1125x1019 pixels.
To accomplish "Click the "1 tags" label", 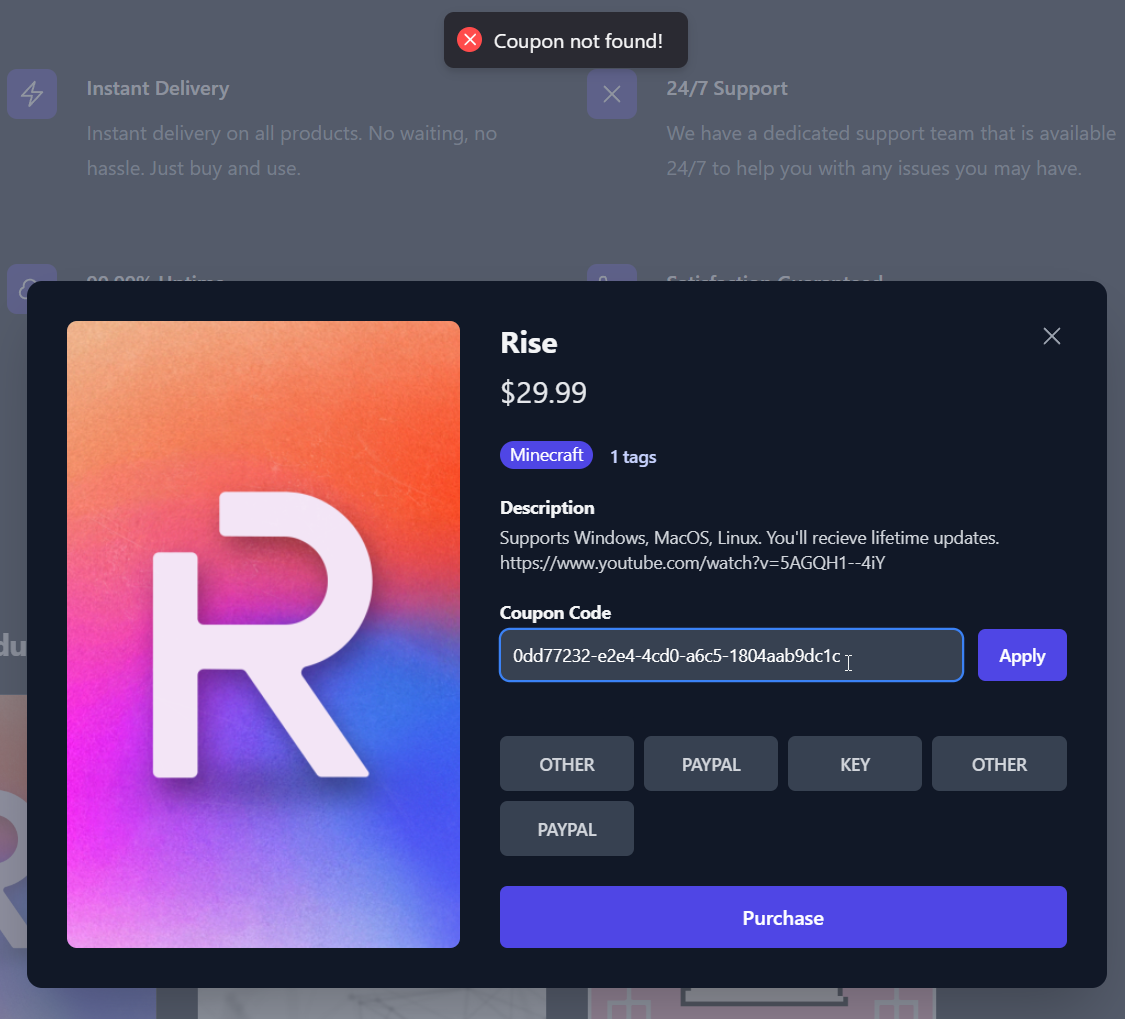I will [x=633, y=457].
